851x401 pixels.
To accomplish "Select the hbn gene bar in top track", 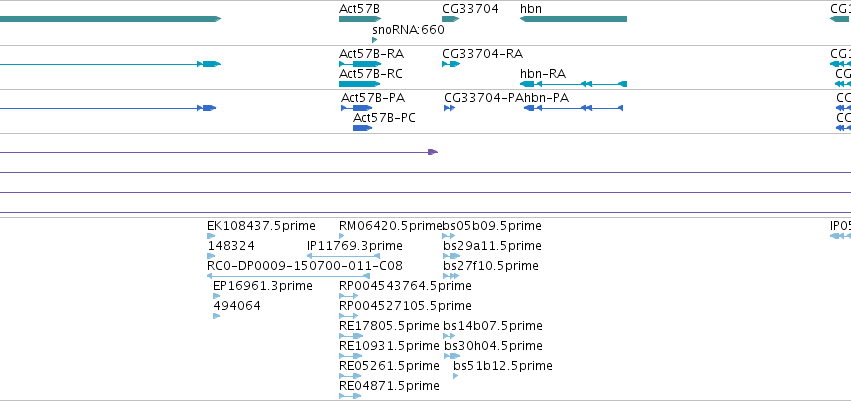I will pyautogui.click(x=573, y=19).
